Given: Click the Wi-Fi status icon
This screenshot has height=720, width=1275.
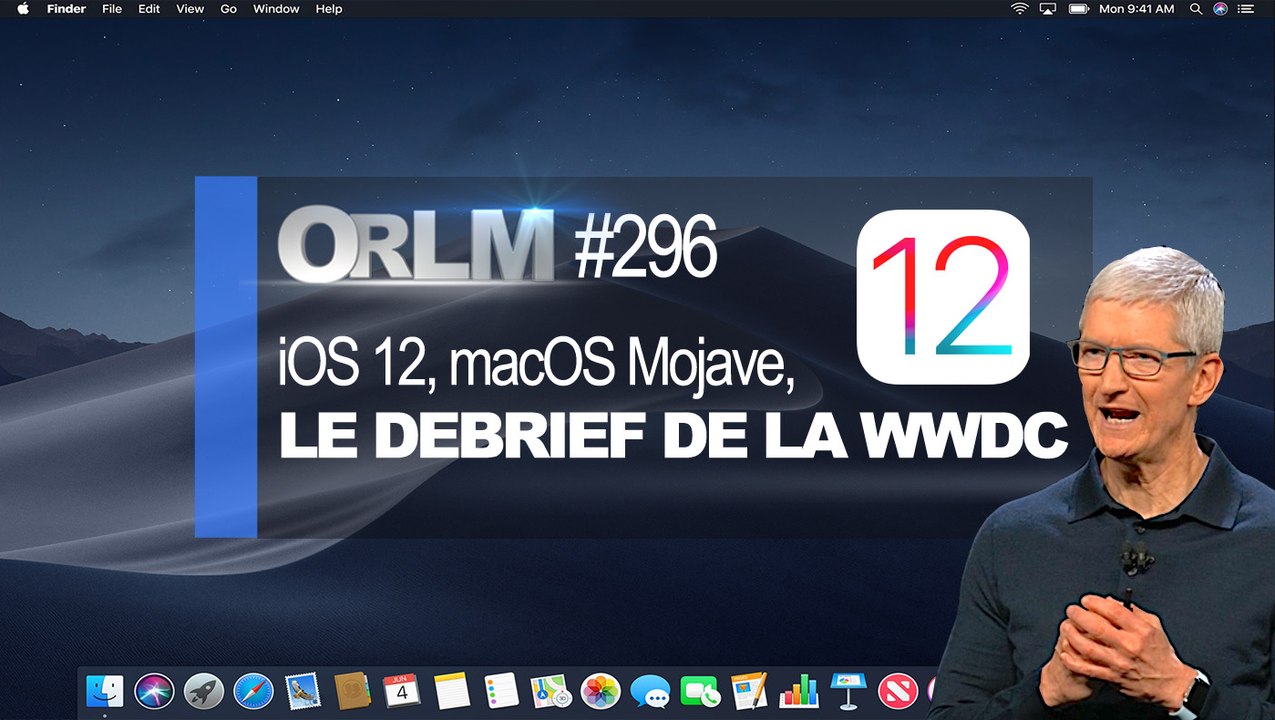Looking at the screenshot, I should coord(1019,9).
